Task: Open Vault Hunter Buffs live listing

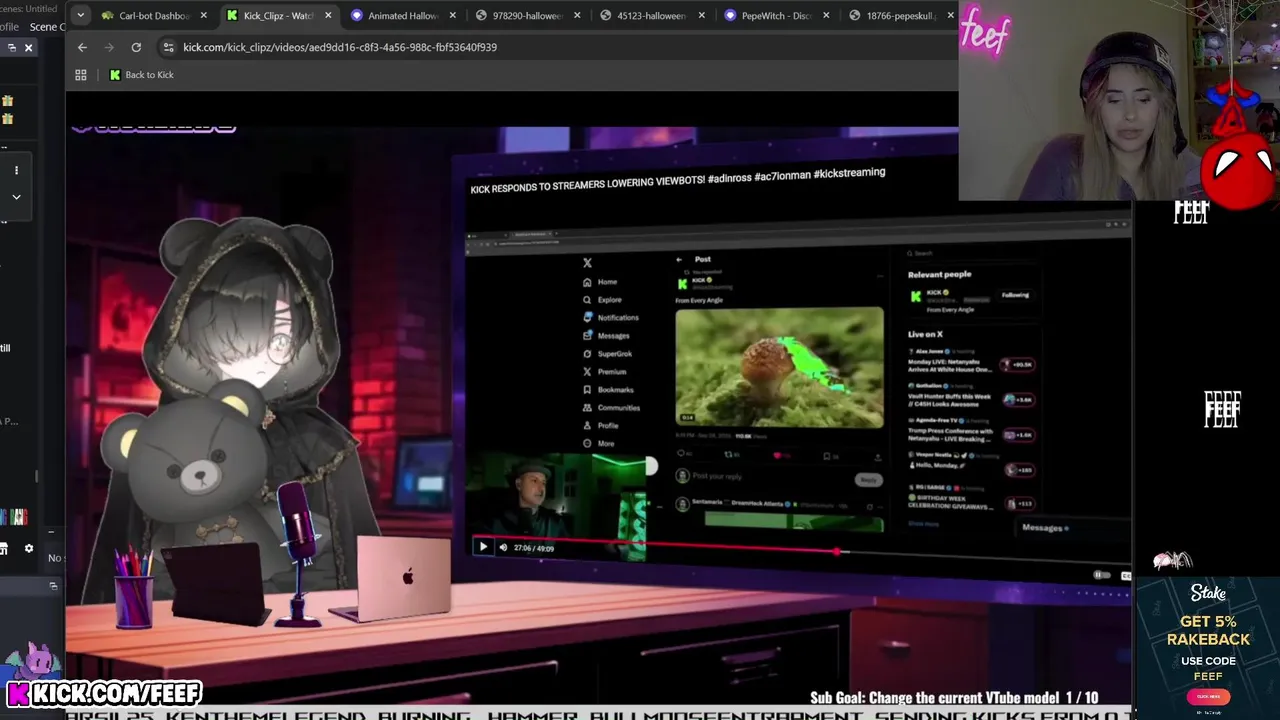Action: [971, 395]
